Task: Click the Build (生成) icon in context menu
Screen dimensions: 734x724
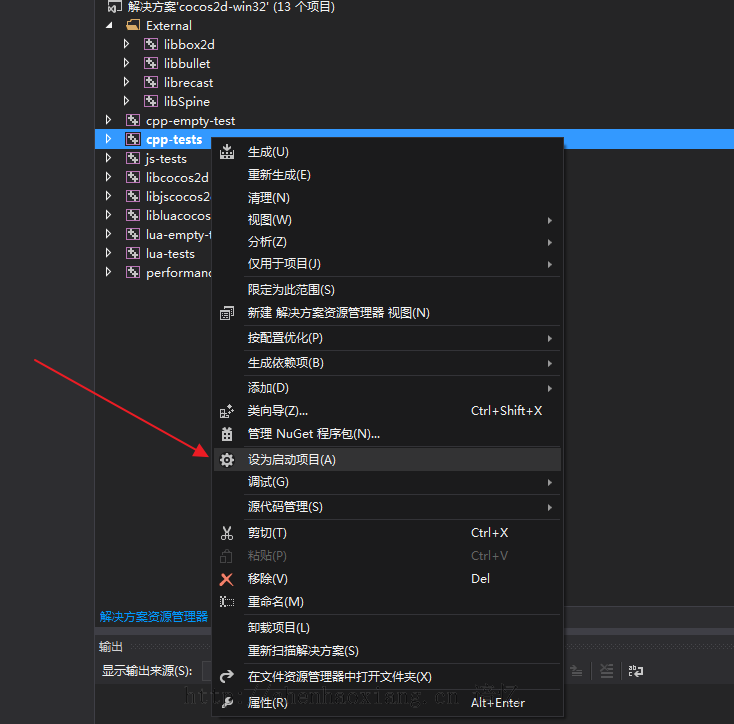Action: (227, 152)
